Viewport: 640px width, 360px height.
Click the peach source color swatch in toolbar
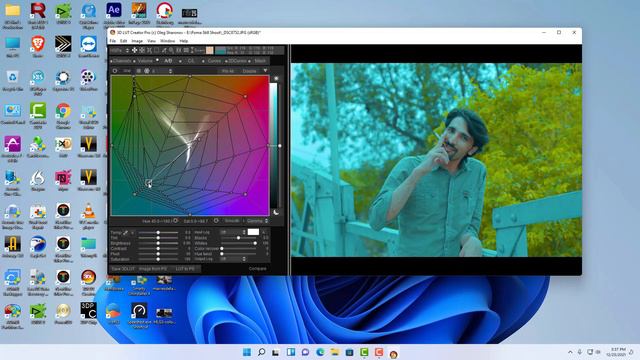click(x=209, y=50)
